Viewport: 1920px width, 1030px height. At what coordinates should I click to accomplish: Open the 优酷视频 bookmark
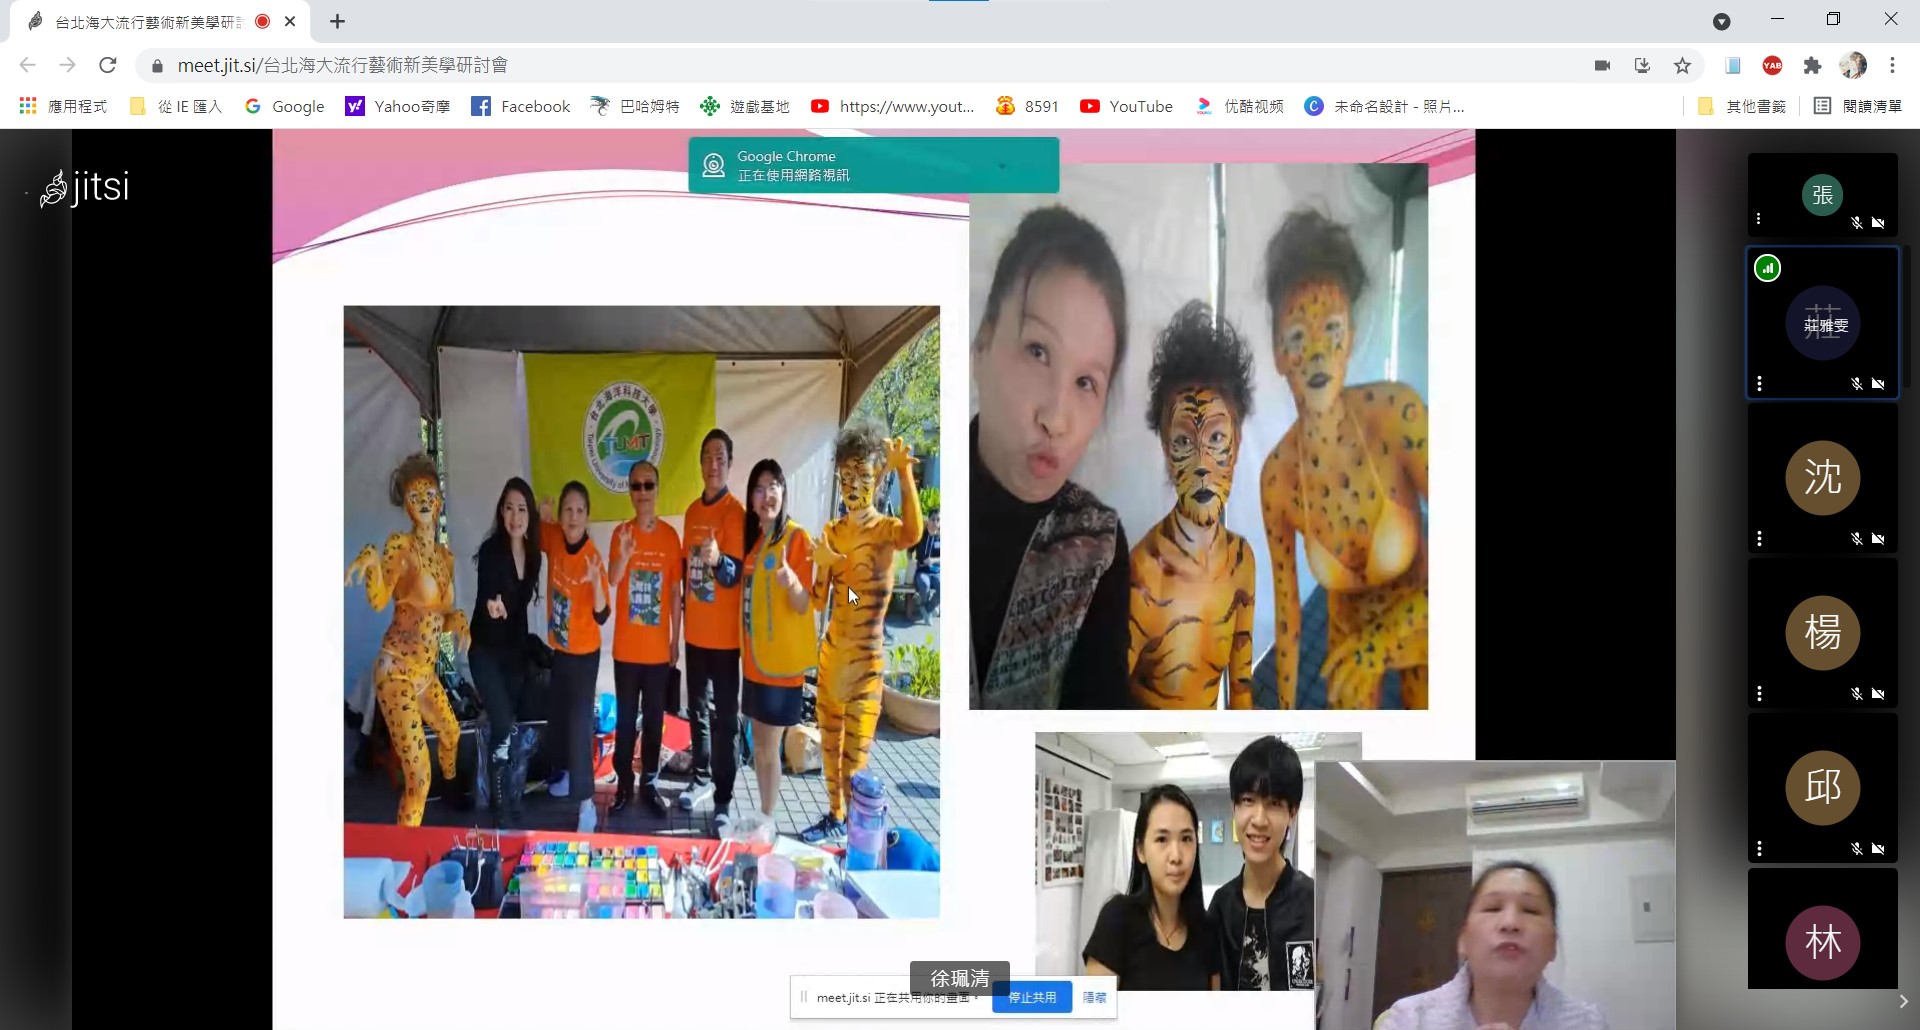(x=1240, y=106)
